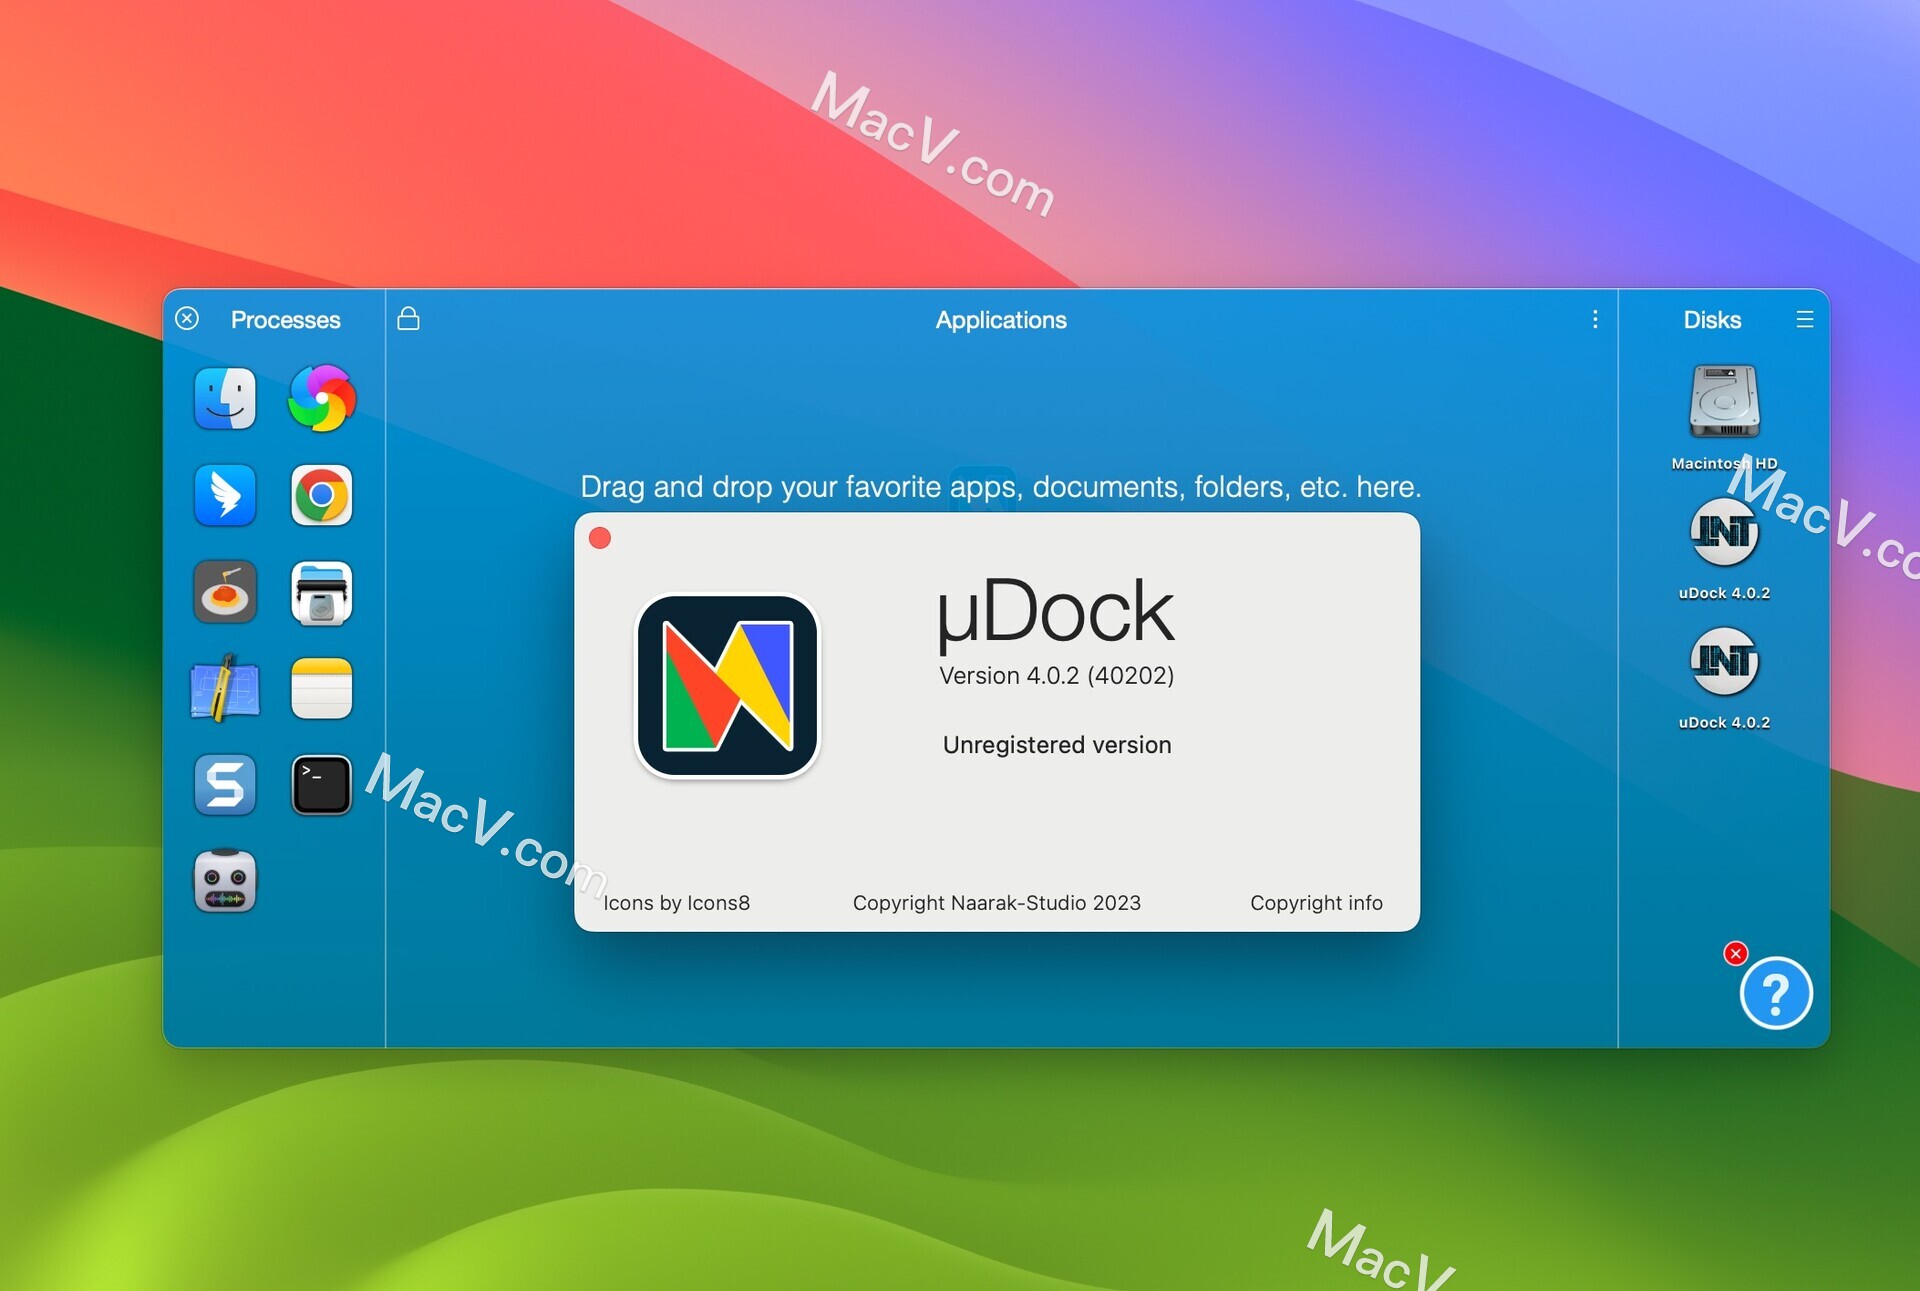Toggle the lock icon in Applications panel
1920x1291 pixels.
[x=408, y=319]
